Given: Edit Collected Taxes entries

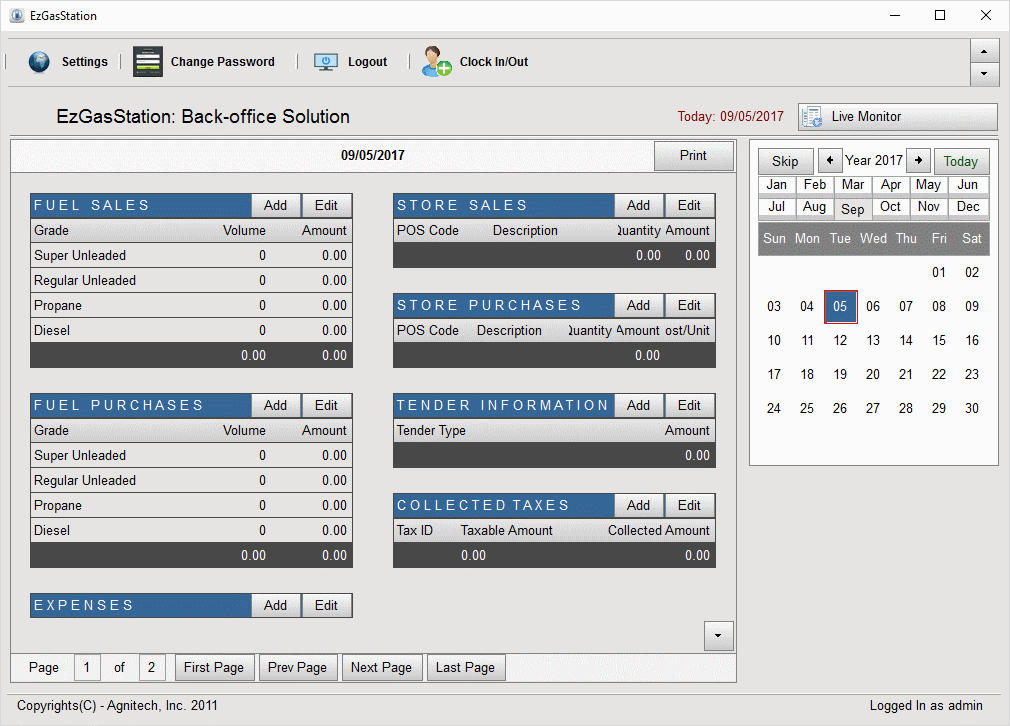Looking at the screenshot, I should [689, 506].
